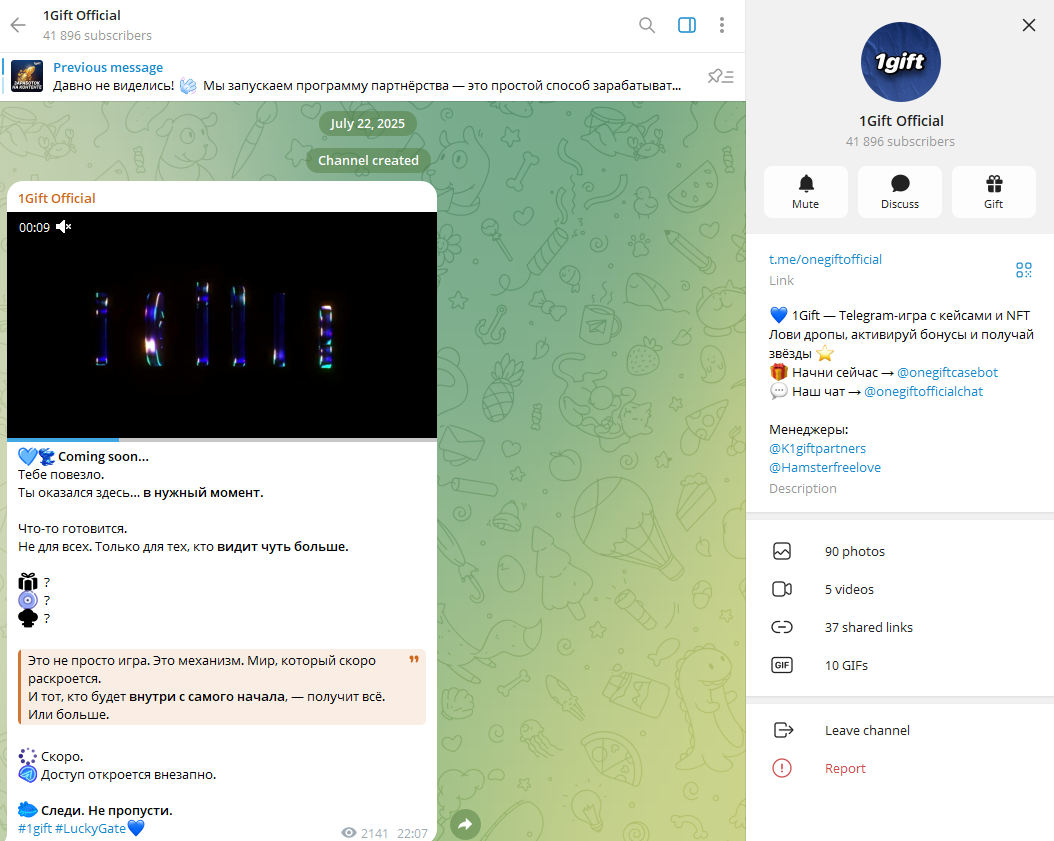Viewport: 1054px width, 841px height.
Task: Open Discuss chat button
Action: pyautogui.click(x=899, y=192)
